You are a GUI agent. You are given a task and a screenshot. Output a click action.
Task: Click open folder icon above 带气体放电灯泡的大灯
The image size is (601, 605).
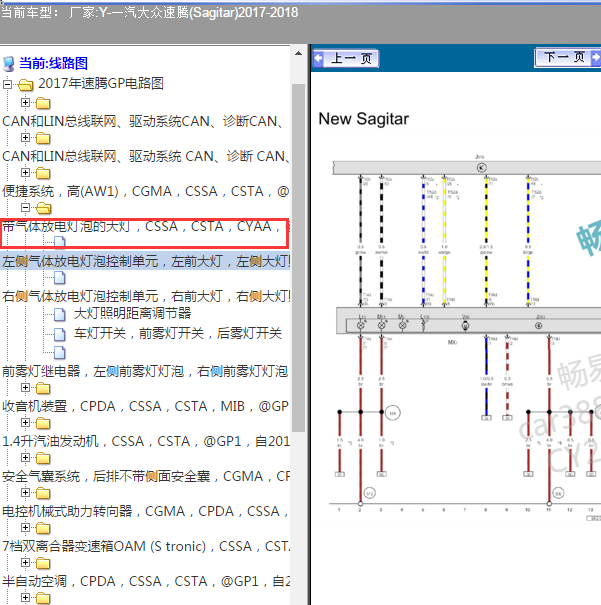click(44, 208)
